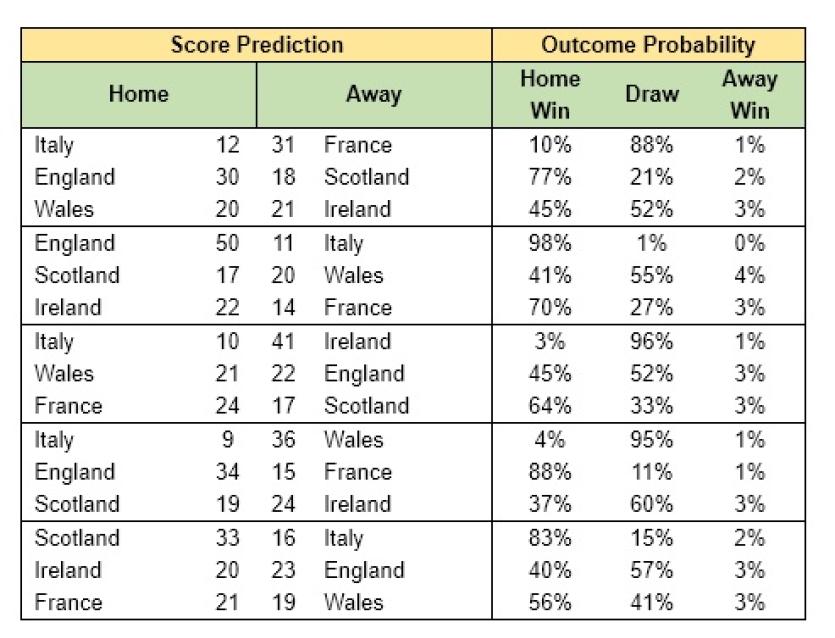Select the 95% draw probability cell
Screen dimensions: 835x638
(x=650, y=439)
